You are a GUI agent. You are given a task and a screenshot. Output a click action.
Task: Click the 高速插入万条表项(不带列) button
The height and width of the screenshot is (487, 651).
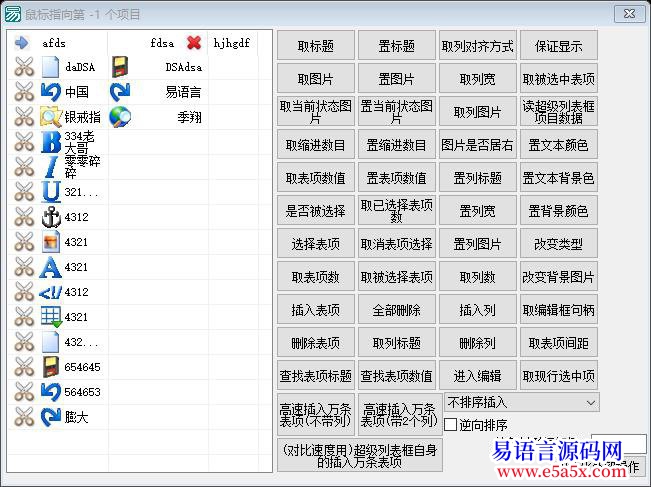[x=315, y=413]
